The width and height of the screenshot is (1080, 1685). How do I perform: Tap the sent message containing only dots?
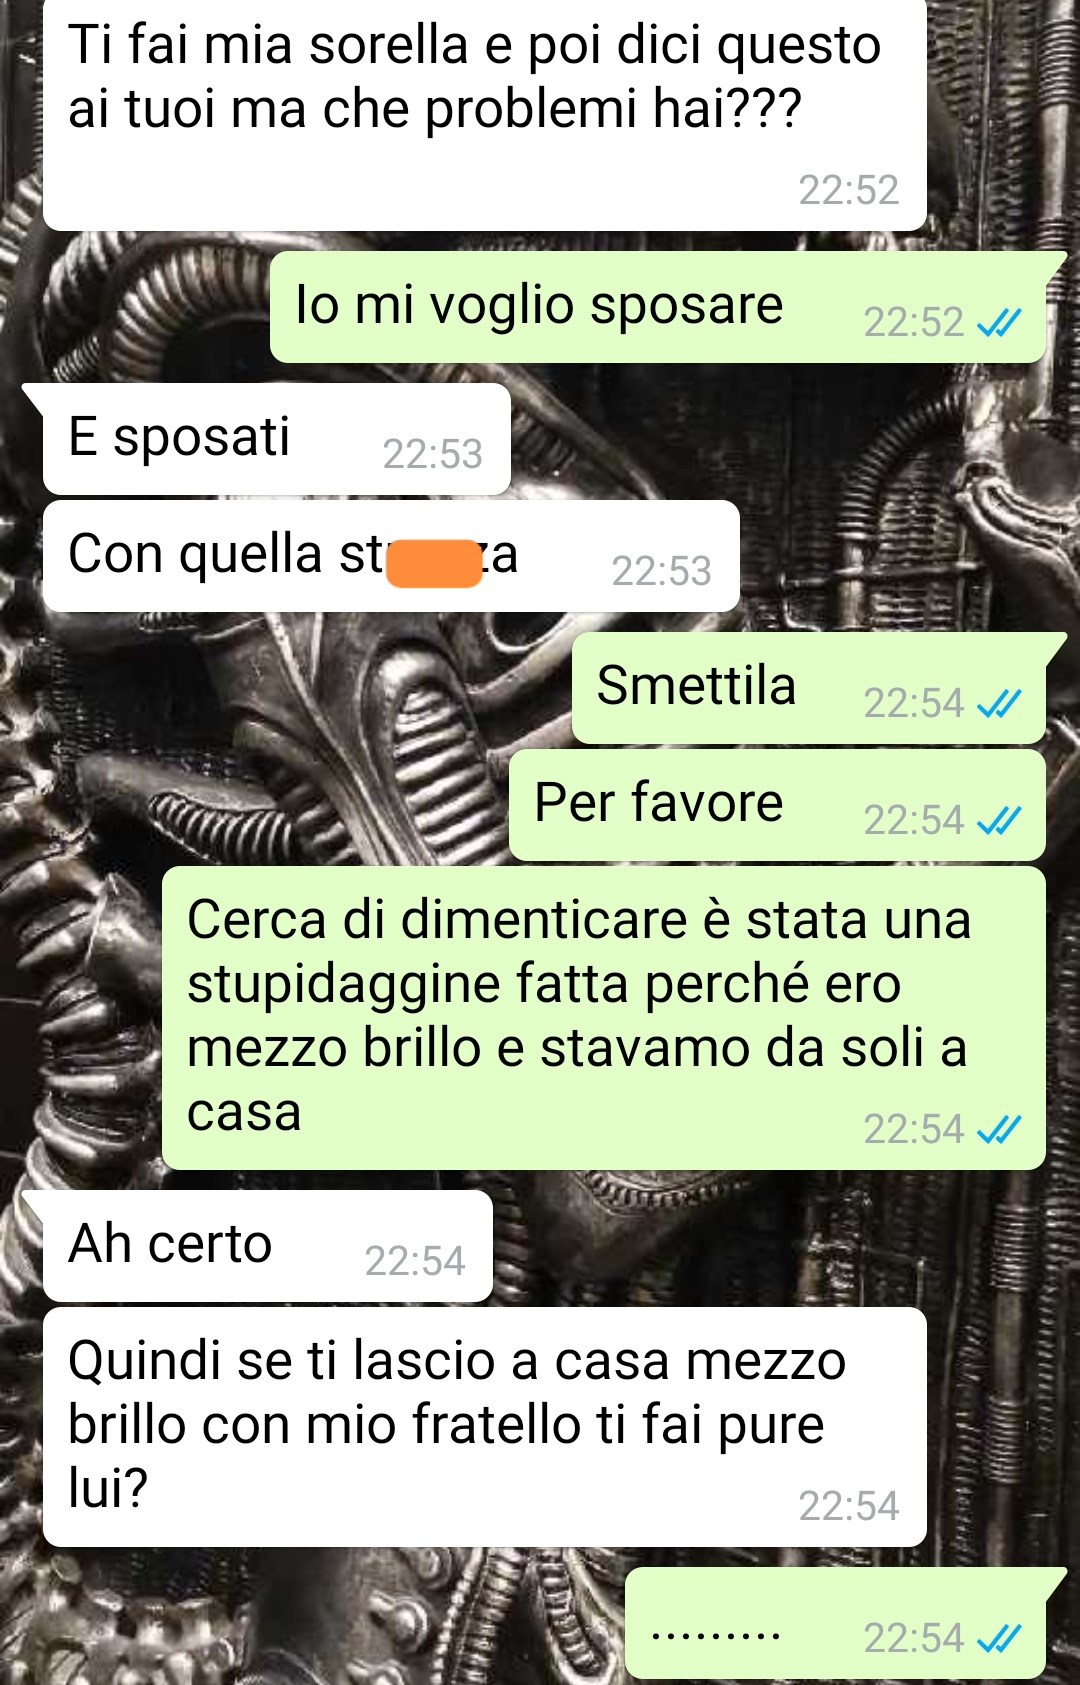[x=835, y=1623]
